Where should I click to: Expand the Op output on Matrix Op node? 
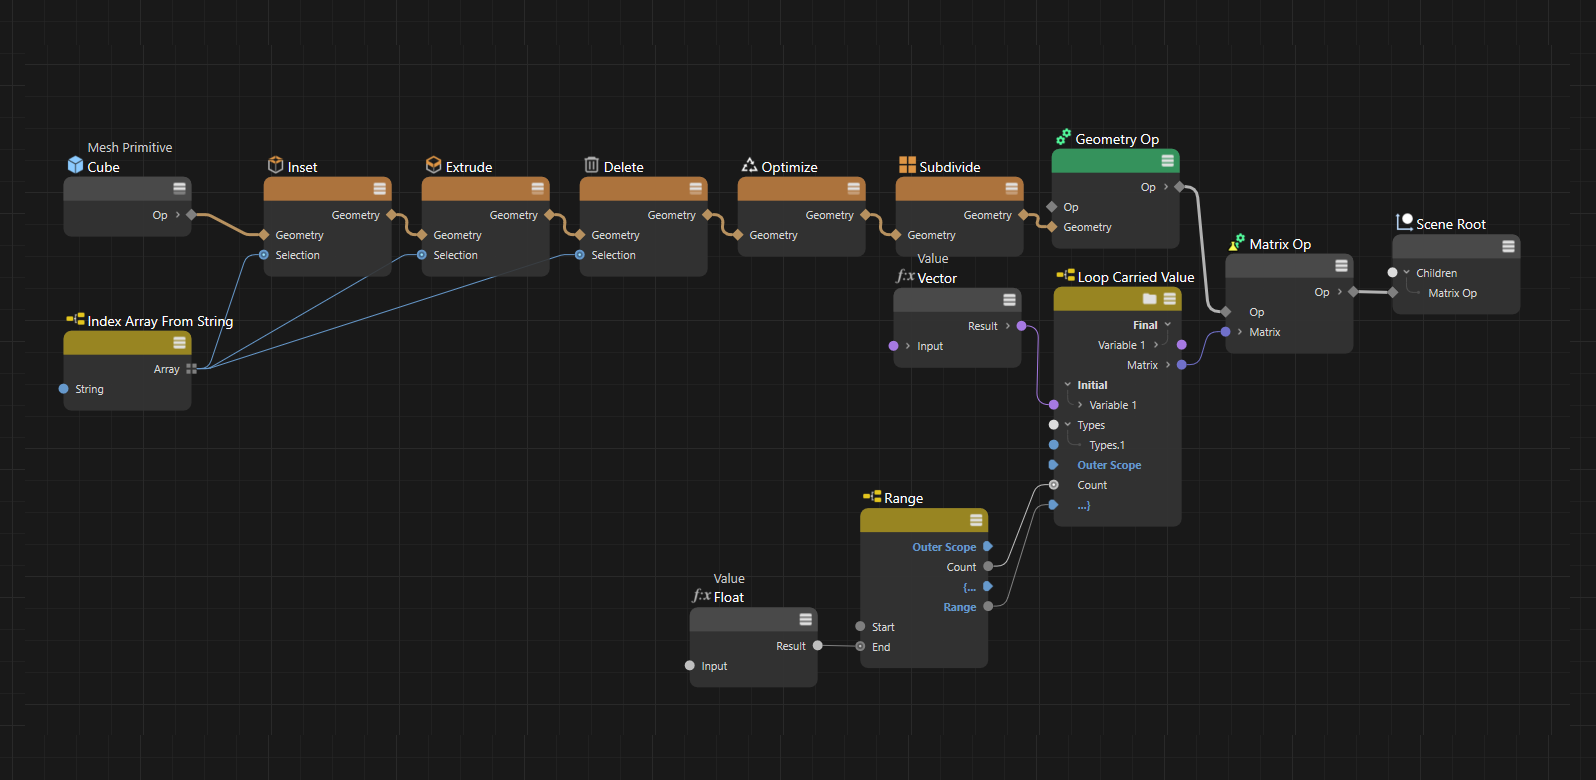click(x=1340, y=292)
